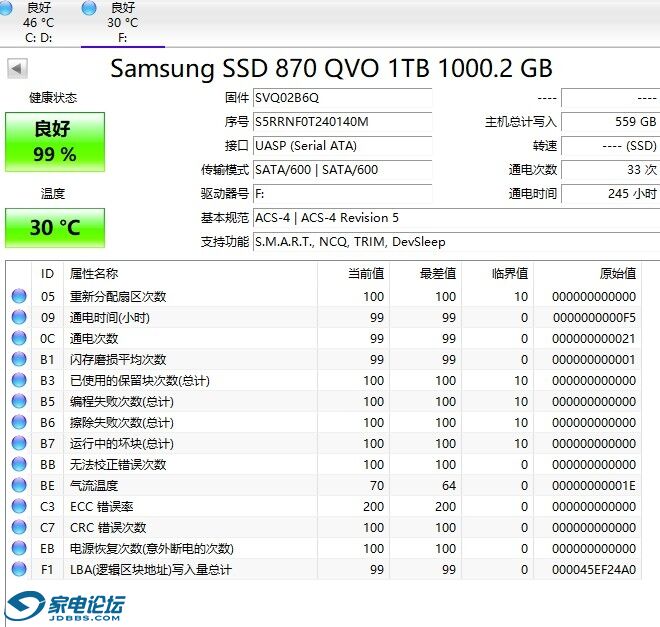Click status icon for attribute F1

coord(19,569)
